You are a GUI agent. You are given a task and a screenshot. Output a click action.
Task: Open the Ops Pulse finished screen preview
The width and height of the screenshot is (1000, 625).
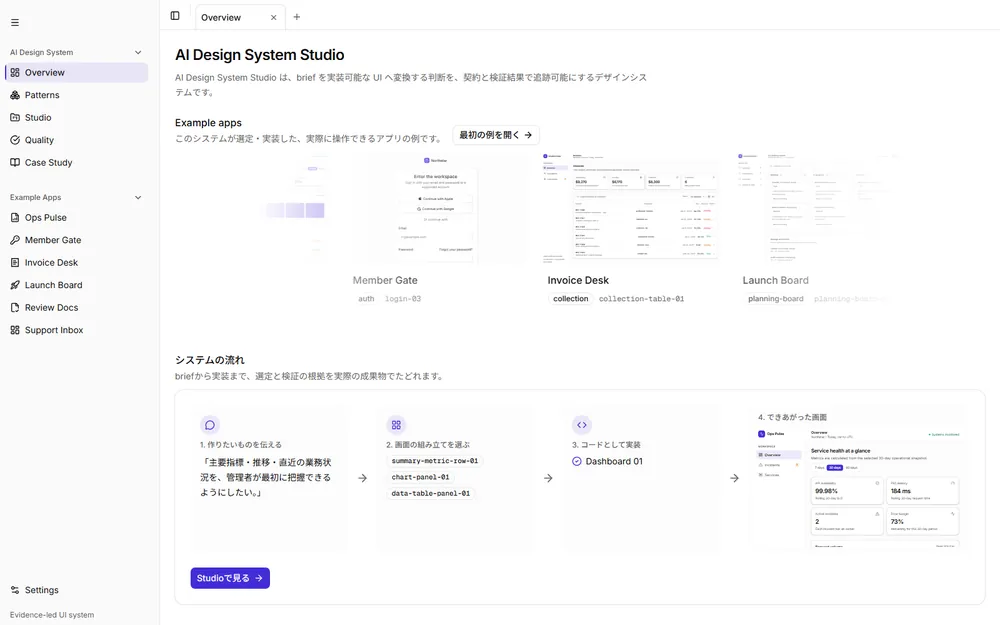click(x=858, y=488)
